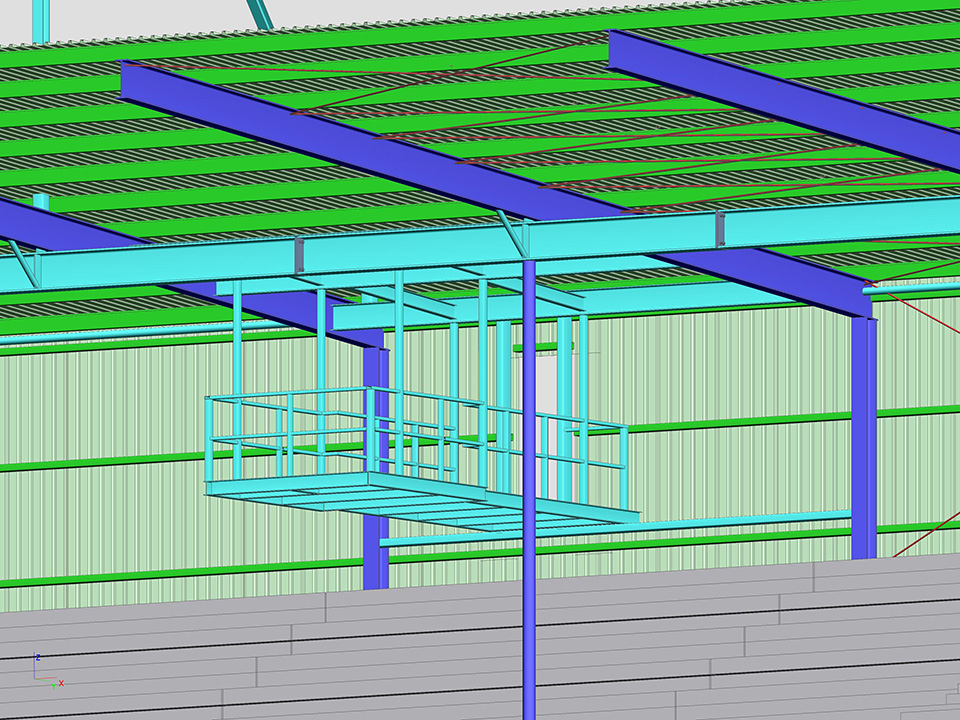The height and width of the screenshot is (720, 960).
Task: Select the thin blue center column
Action: [528, 600]
